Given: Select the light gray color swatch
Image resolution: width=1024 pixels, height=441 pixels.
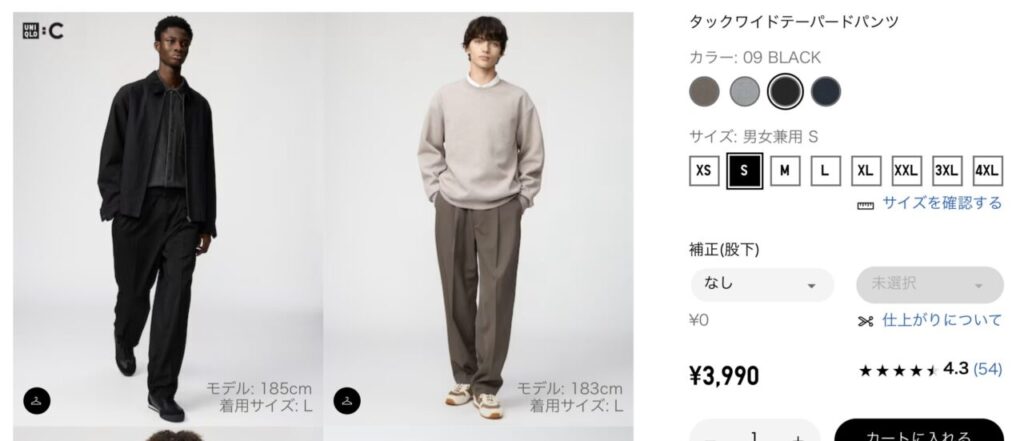Looking at the screenshot, I should click(744, 91).
